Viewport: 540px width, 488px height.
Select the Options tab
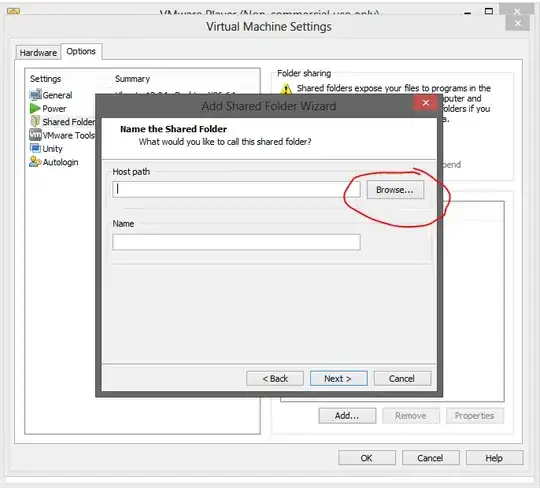(x=81, y=51)
